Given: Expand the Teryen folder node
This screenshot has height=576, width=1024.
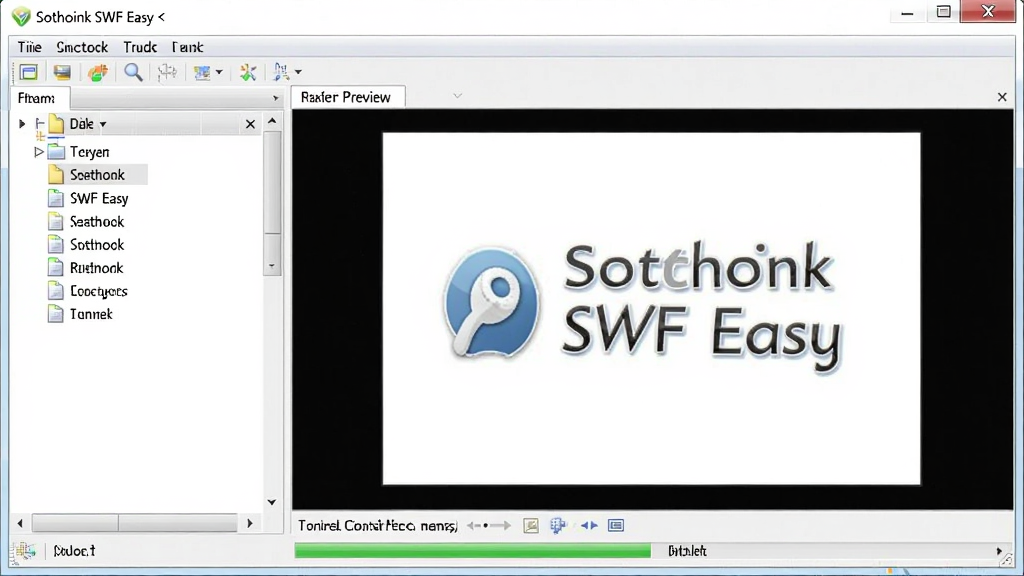Looking at the screenshot, I should click(x=39, y=152).
